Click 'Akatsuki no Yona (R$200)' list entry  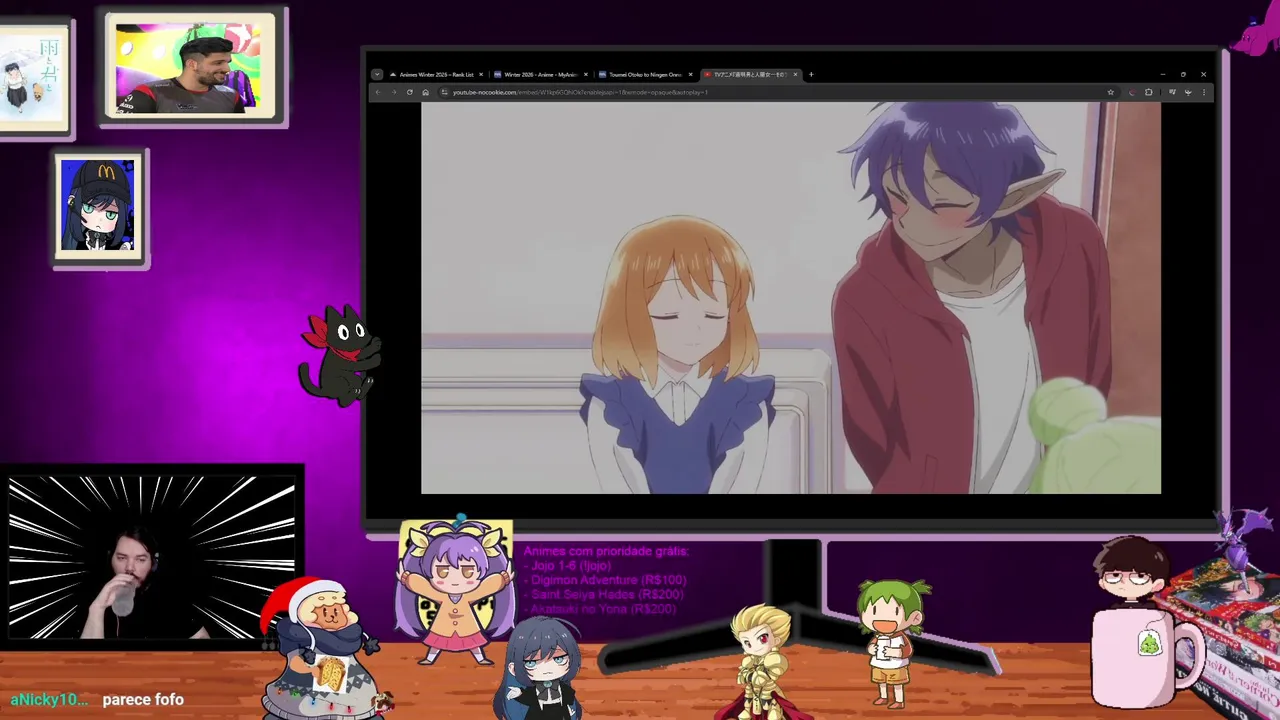[602, 608]
